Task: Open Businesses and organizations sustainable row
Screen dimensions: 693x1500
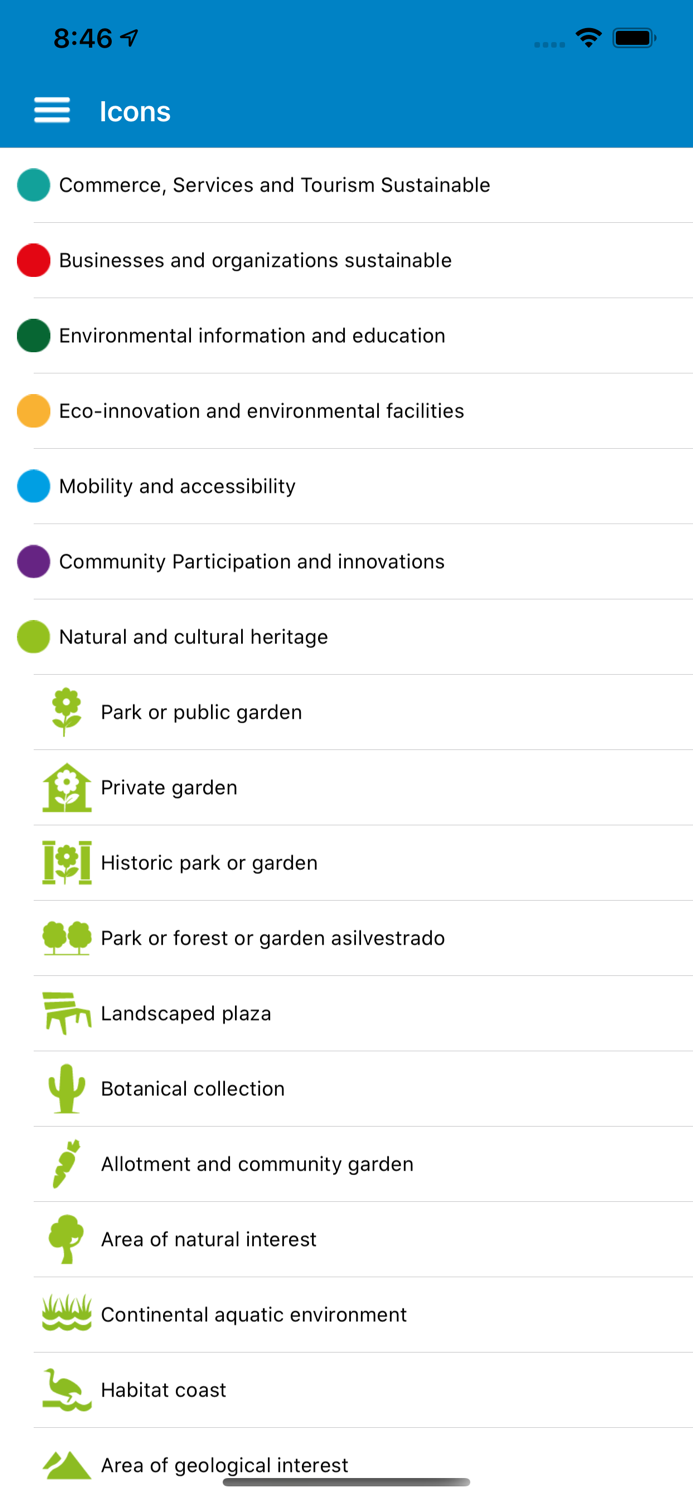Action: pos(255,261)
